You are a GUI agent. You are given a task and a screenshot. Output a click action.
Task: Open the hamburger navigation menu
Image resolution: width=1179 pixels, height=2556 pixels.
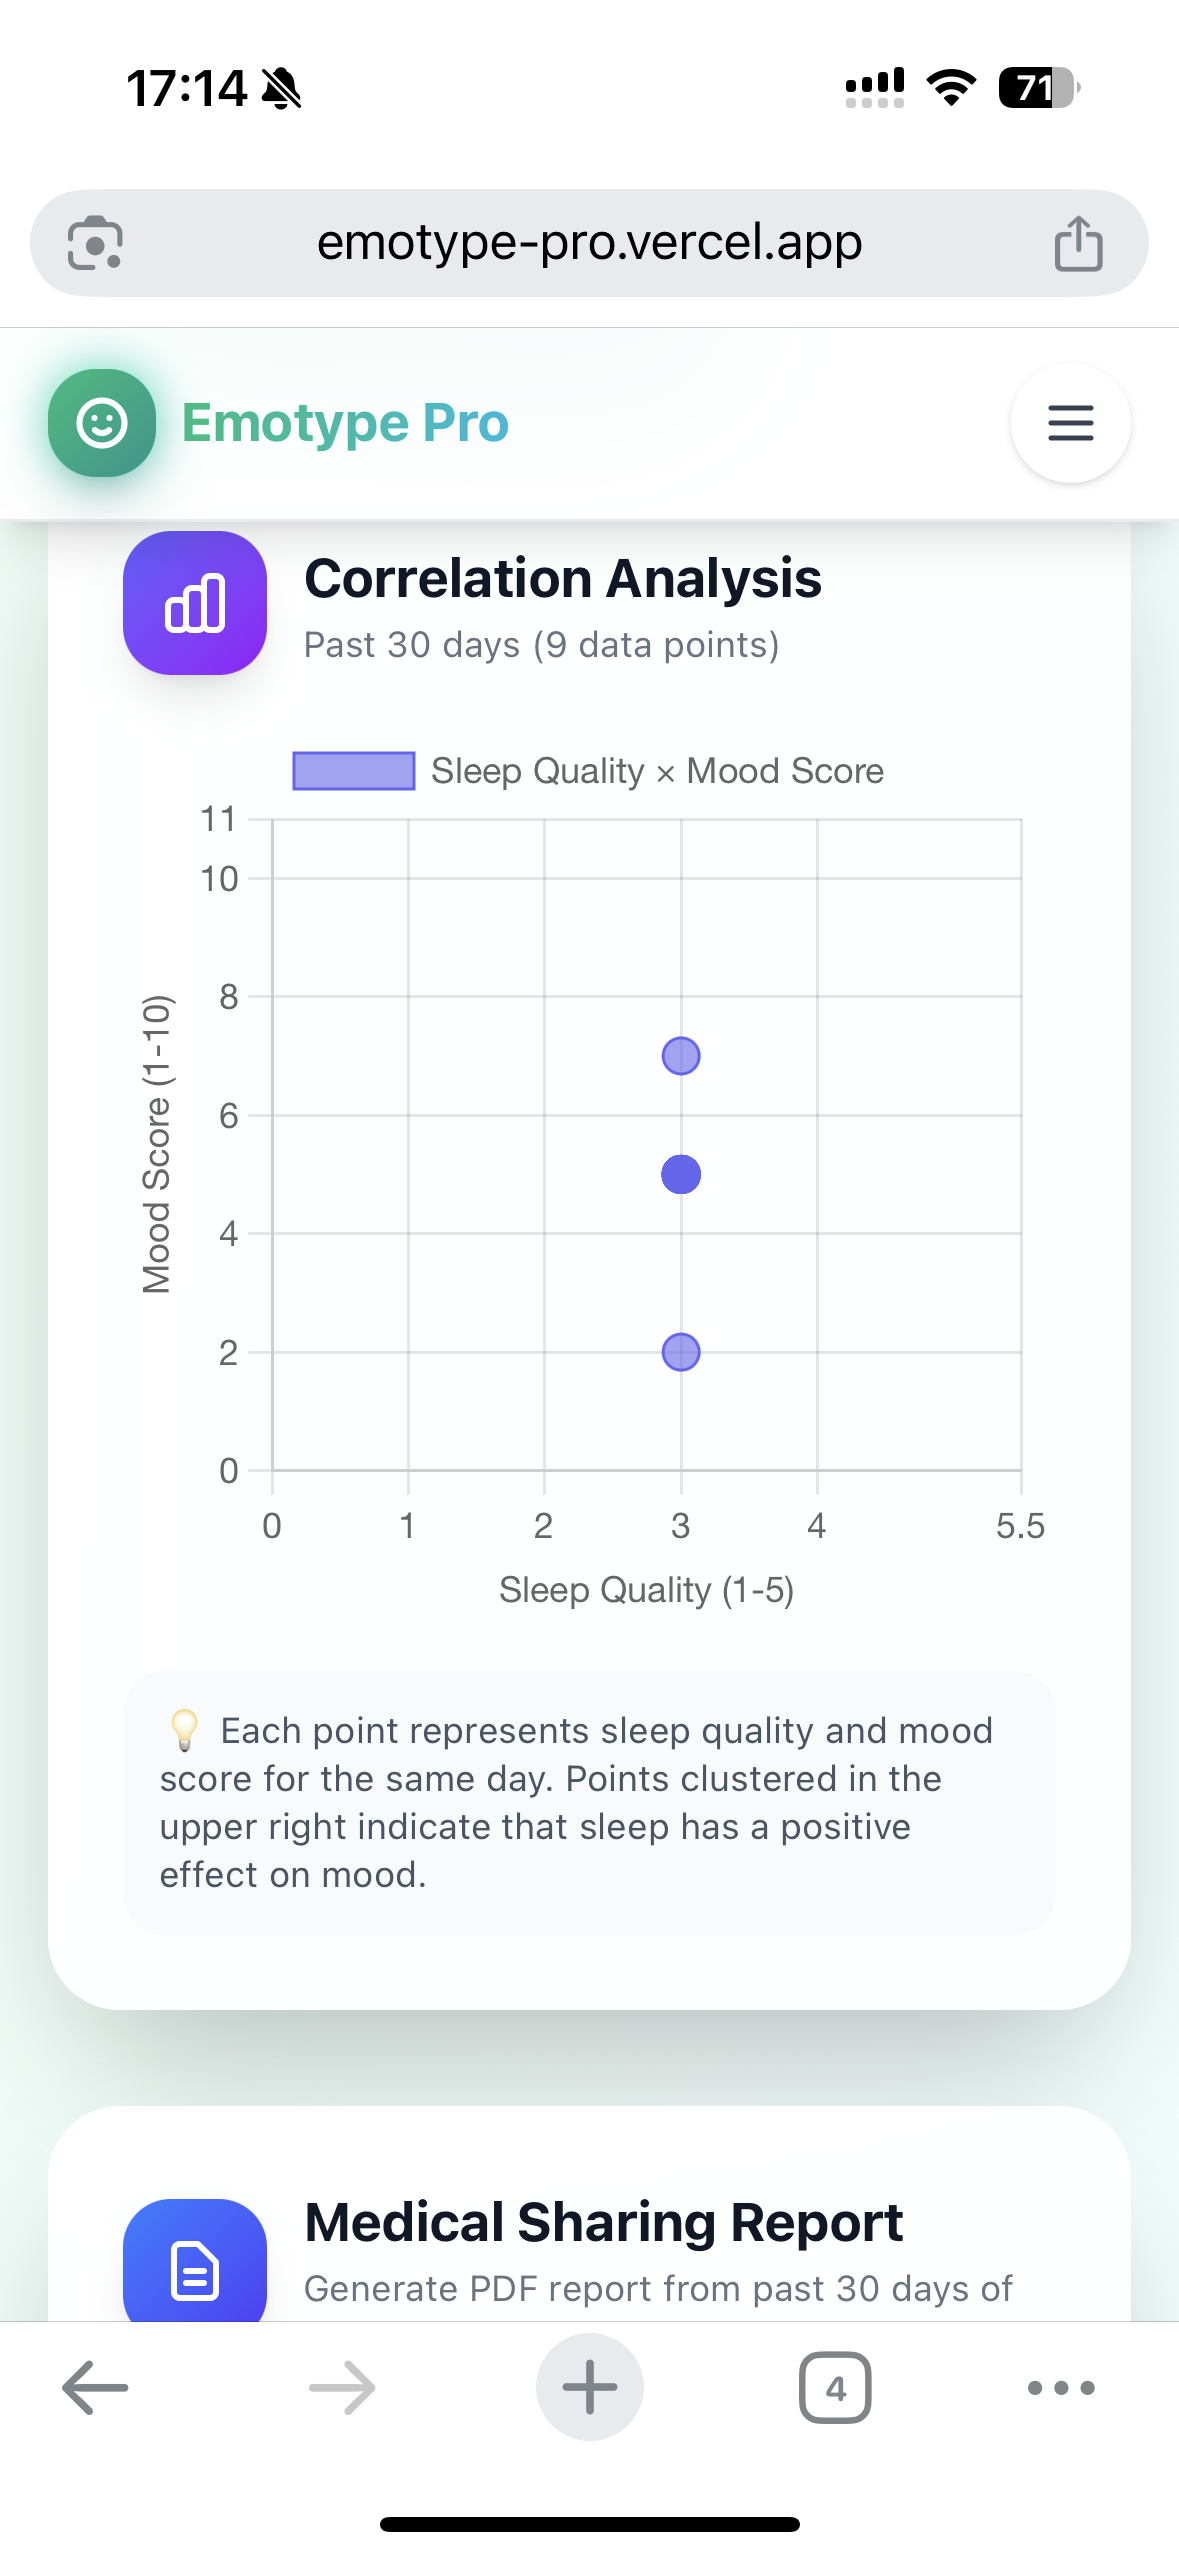[1070, 423]
